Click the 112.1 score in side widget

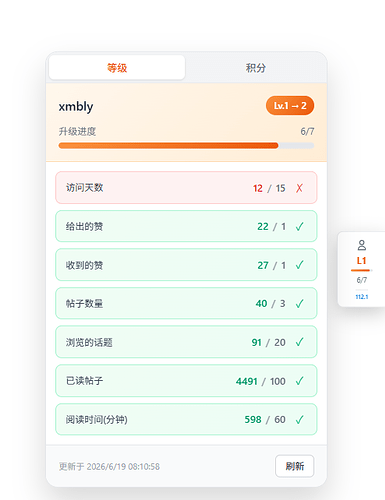pos(362,297)
